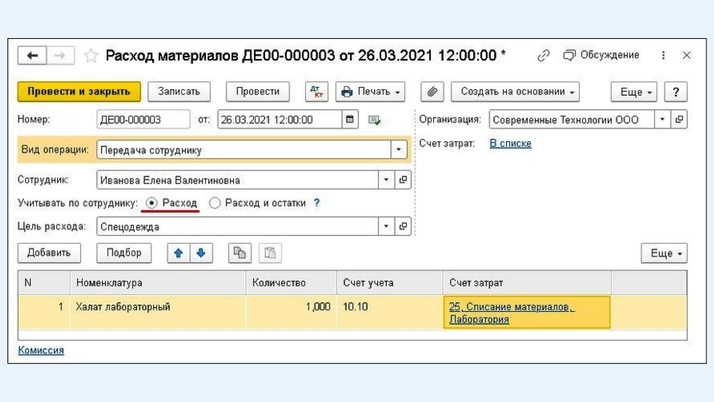
Task: Expand the Организация dropdown arrow
Action: [662, 119]
